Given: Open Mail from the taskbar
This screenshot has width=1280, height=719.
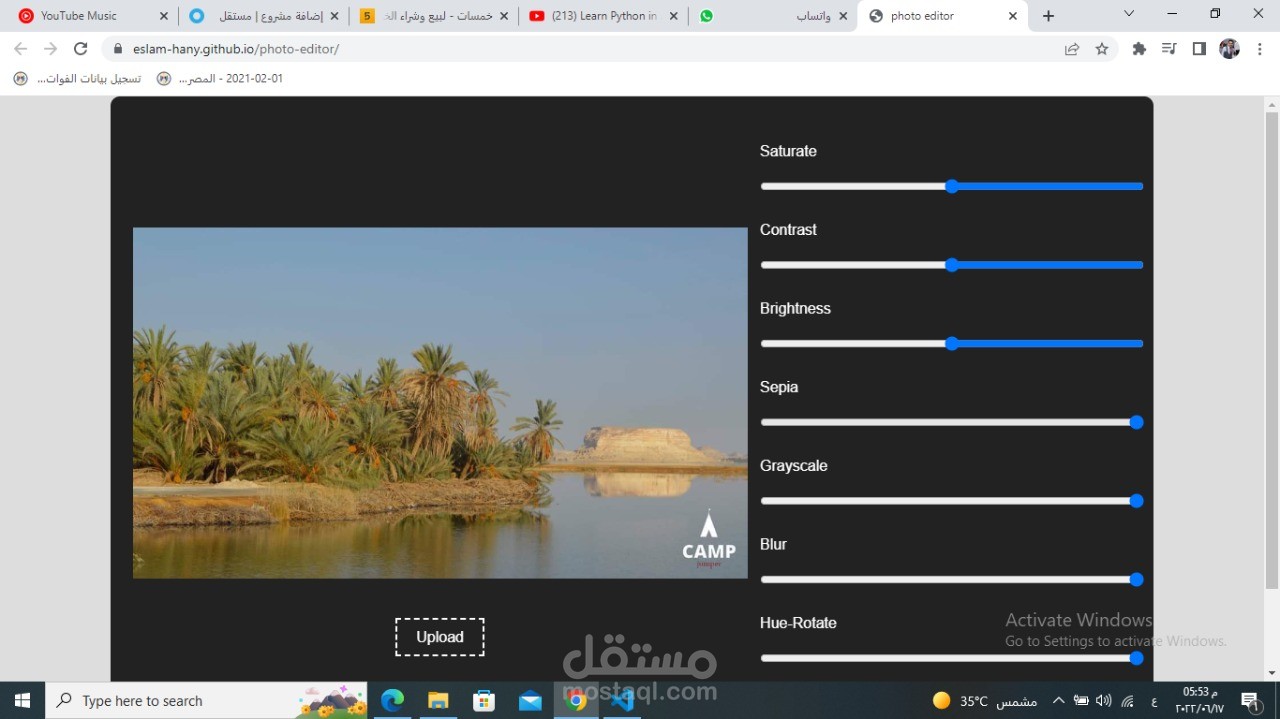Looking at the screenshot, I should [x=530, y=700].
